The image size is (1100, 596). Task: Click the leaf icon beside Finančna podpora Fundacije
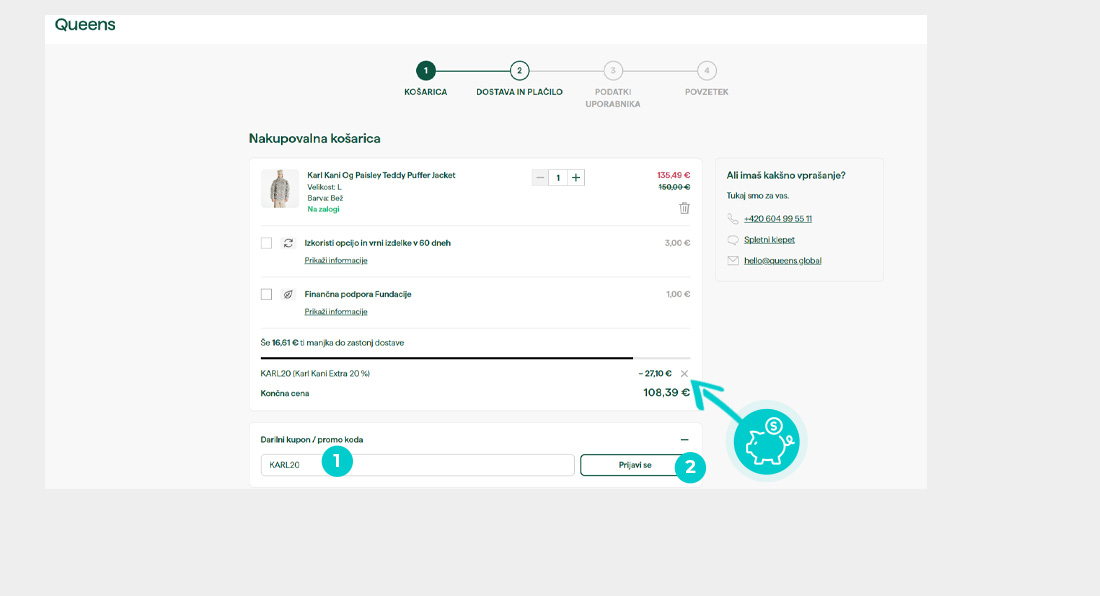[x=288, y=295]
